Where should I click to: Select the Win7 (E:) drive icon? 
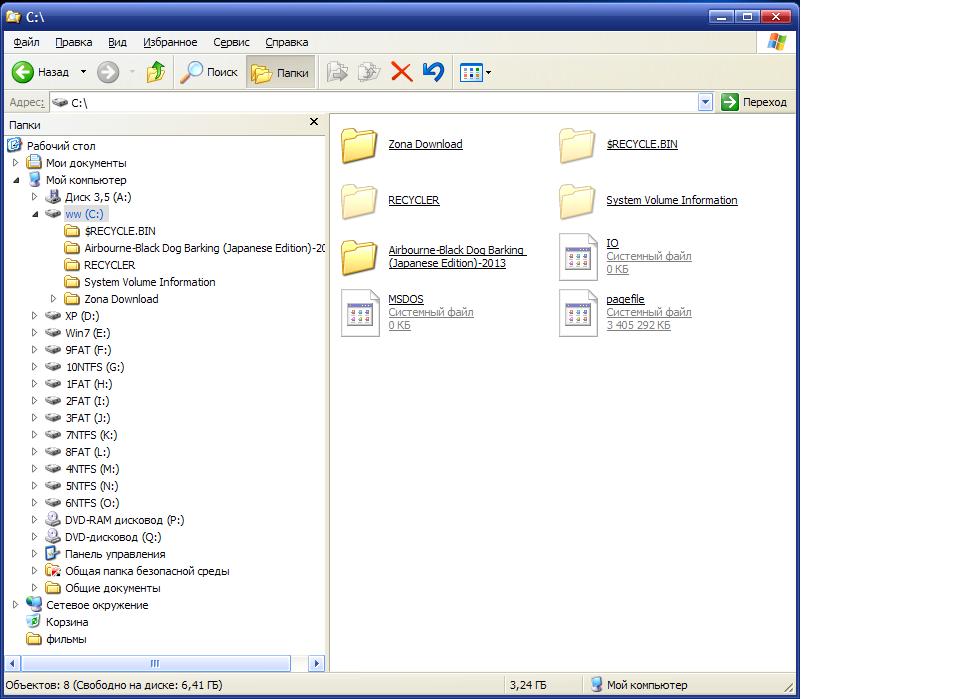[x=53, y=332]
